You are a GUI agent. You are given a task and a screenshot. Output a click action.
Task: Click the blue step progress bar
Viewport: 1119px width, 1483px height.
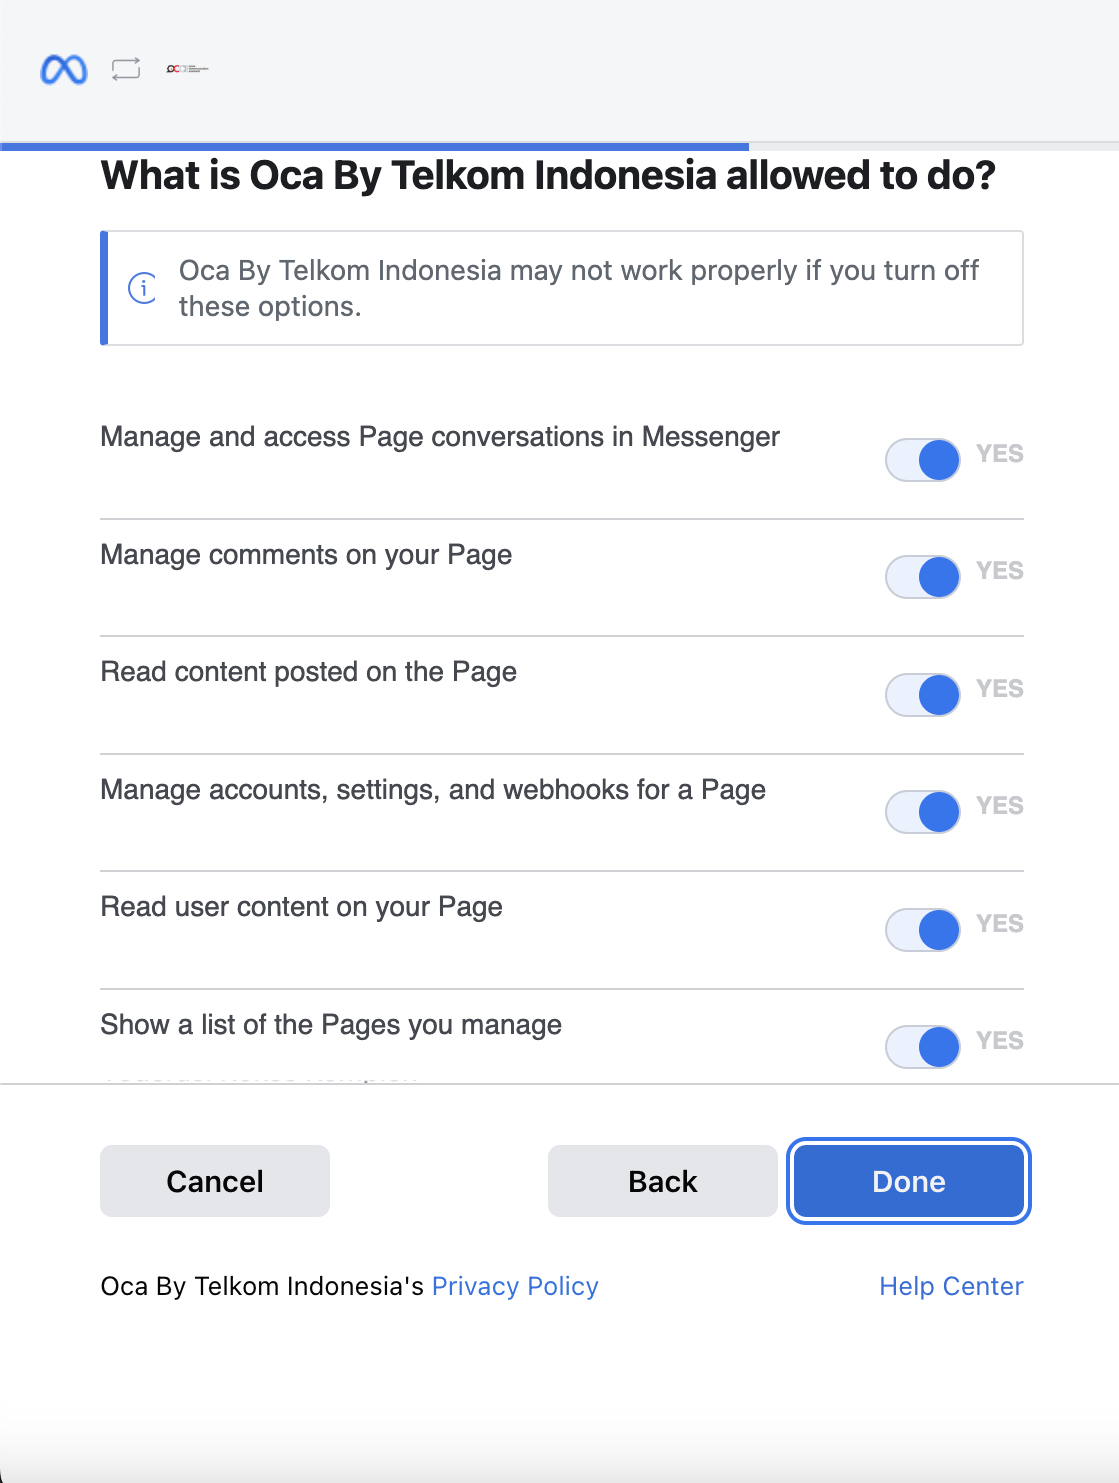[x=375, y=147]
